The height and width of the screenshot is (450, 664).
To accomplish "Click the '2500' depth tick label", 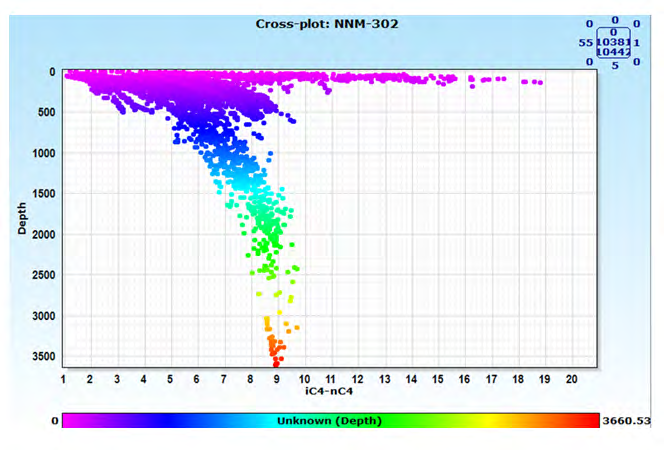I will tap(44, 275).
